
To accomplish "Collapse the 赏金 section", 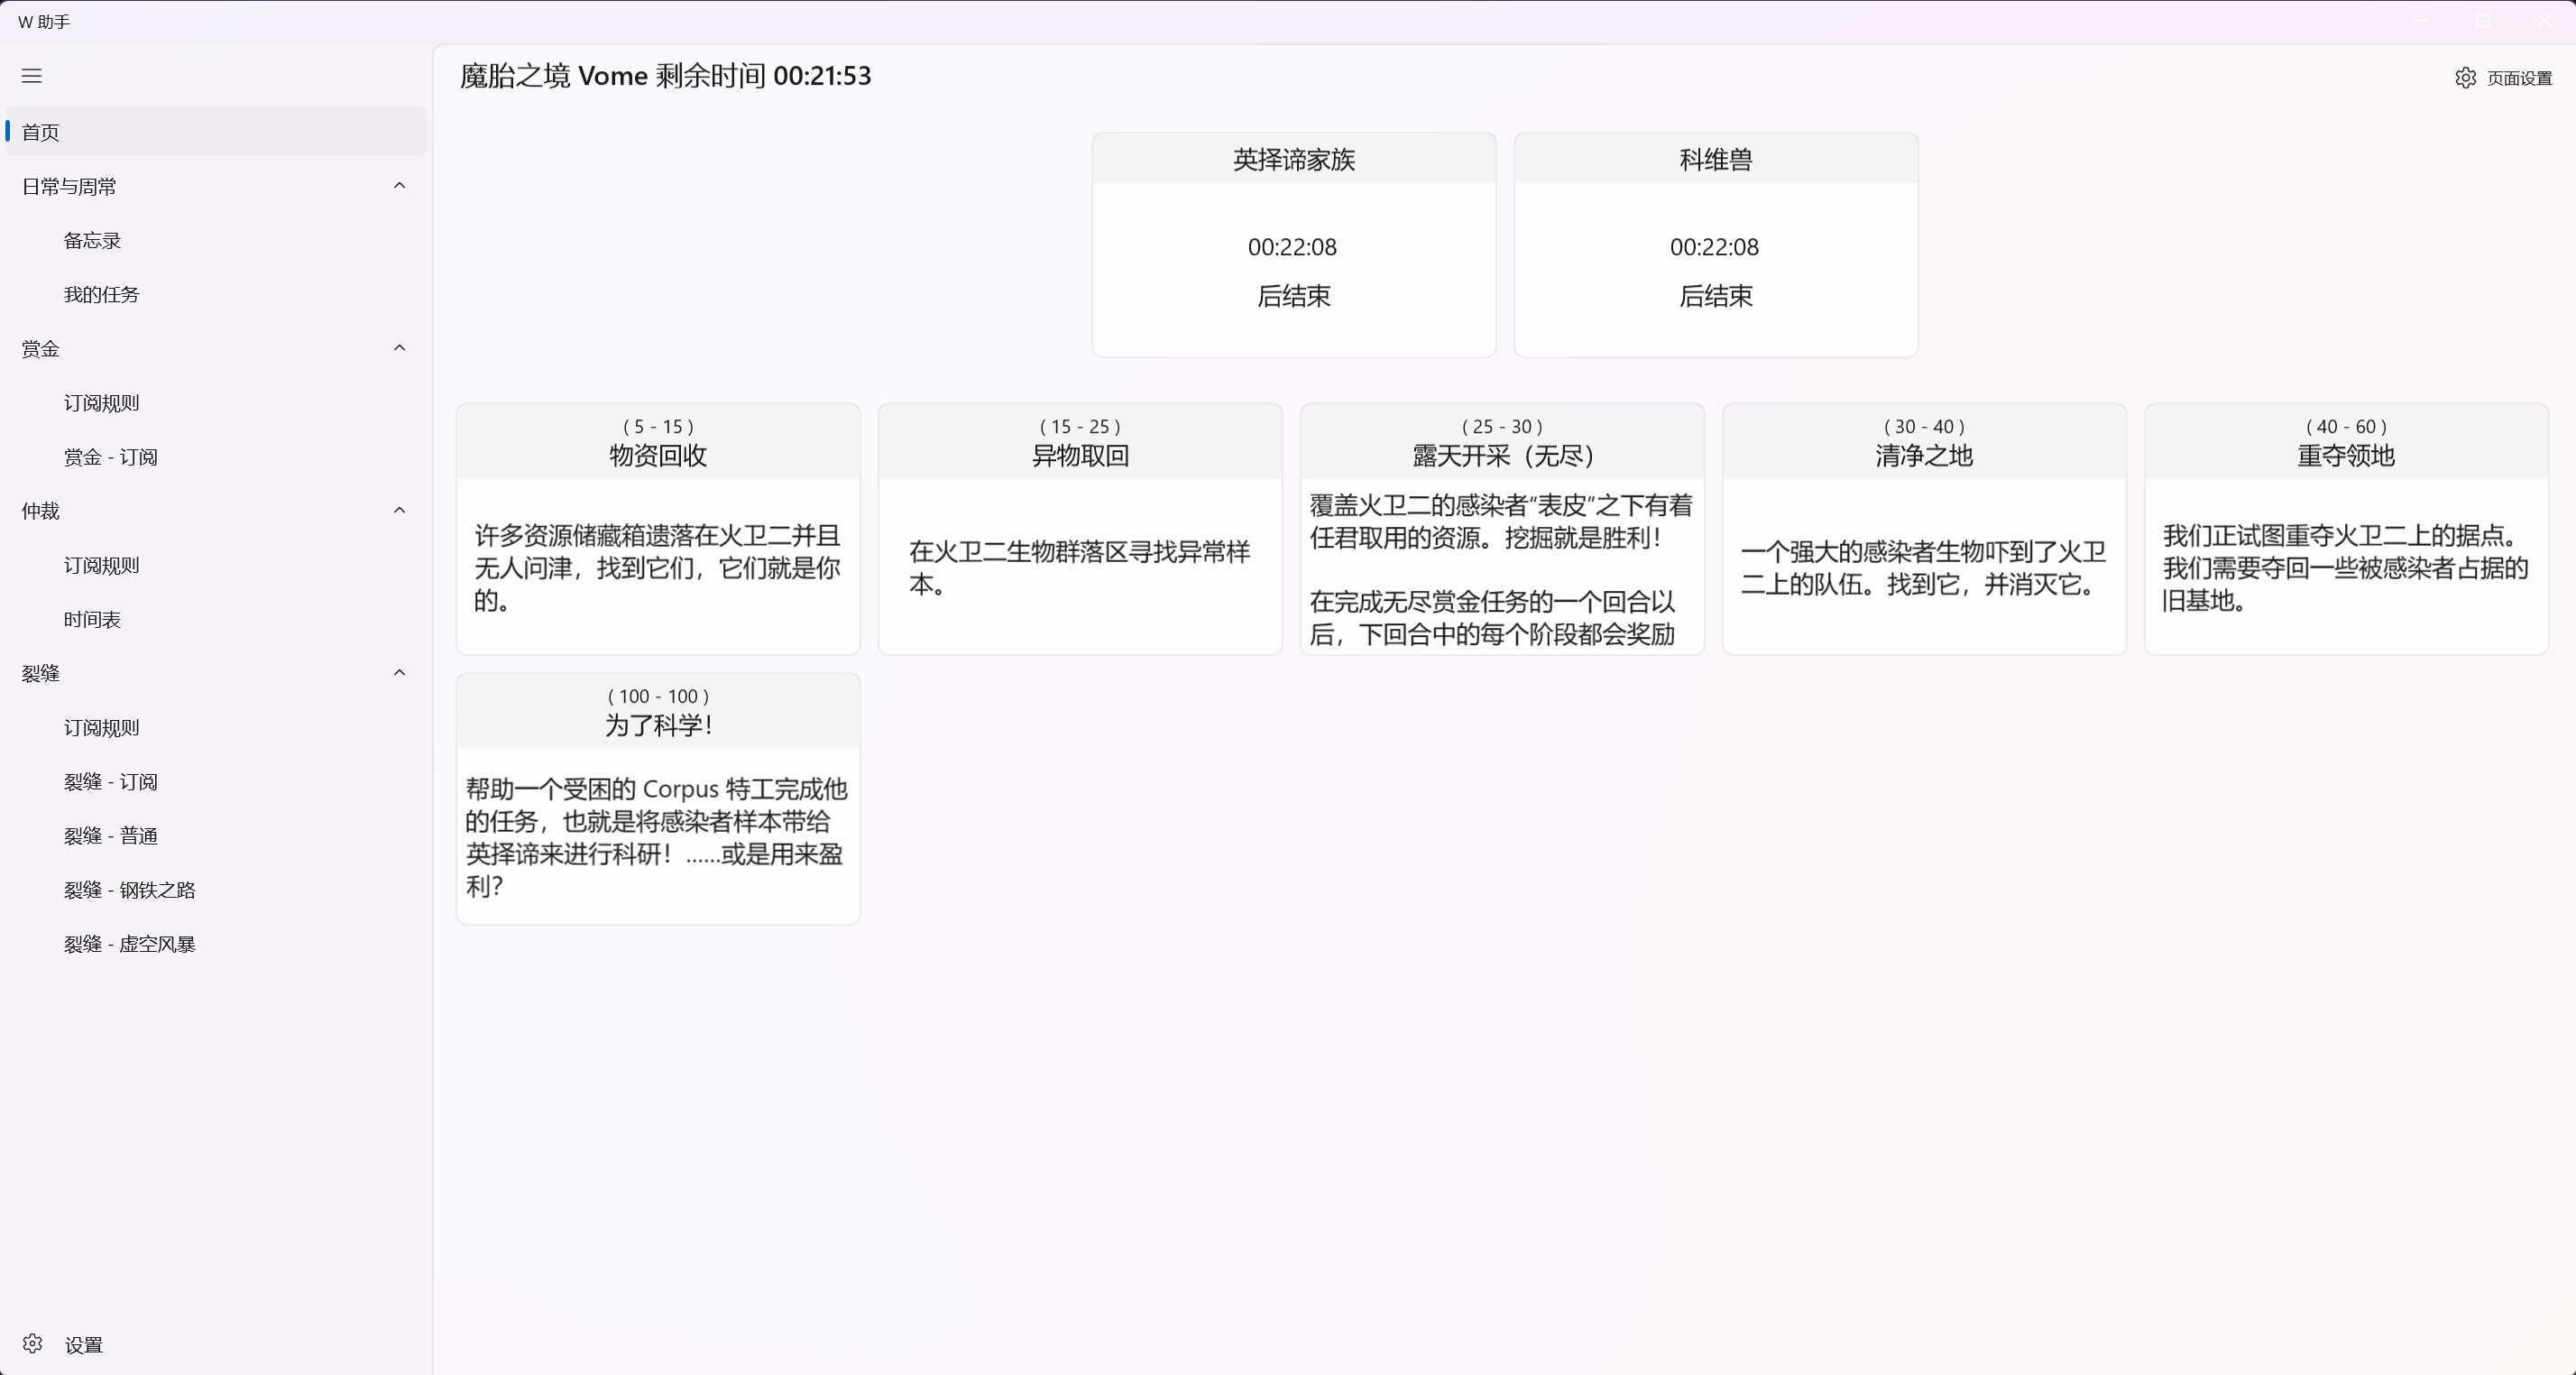I will pyautogui.click(x=399, y=348).
